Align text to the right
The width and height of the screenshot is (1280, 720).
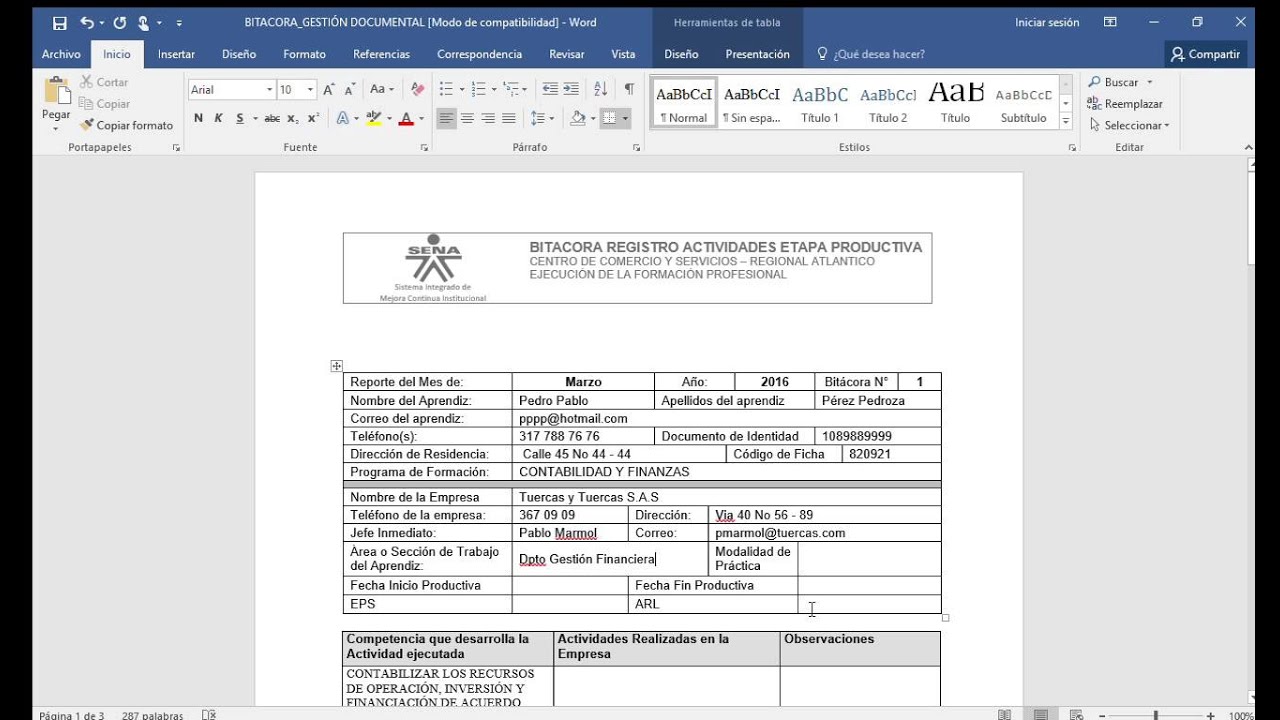pyautogui.click(x=488, y=118)
